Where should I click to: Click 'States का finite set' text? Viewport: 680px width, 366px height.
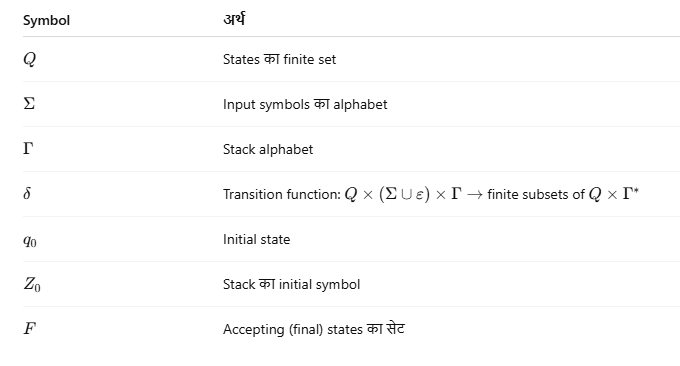pyautogui.click(x=279, y=59)
